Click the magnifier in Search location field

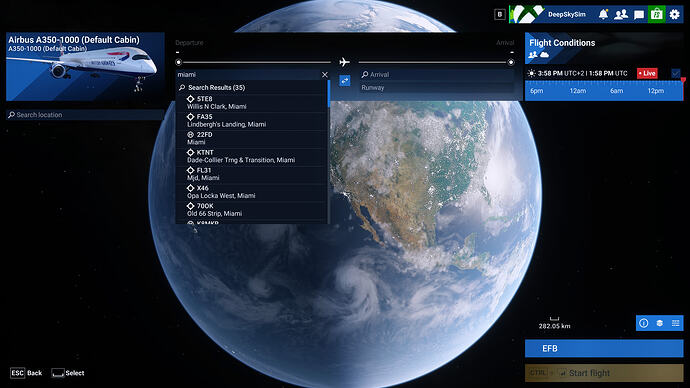click(x=11, y=115)
